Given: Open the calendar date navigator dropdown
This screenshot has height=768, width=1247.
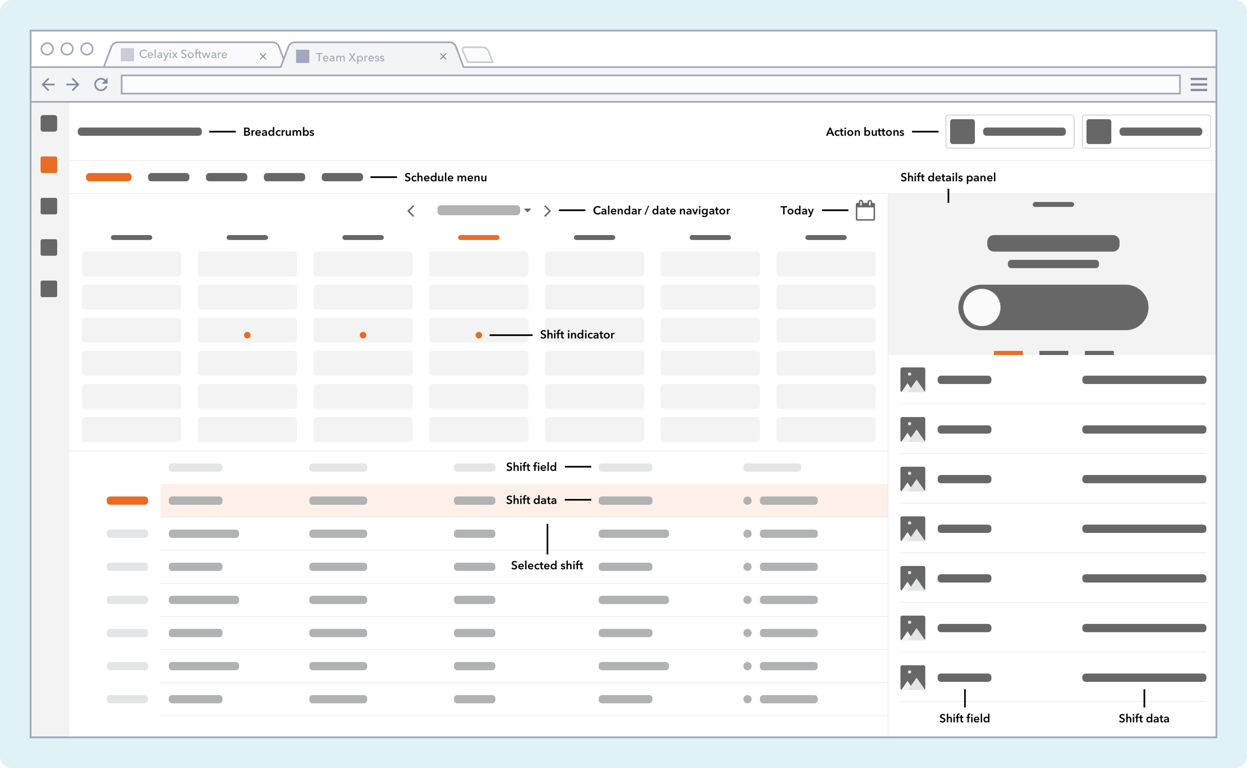Looking at the screenshot, I should coord(484,211).
